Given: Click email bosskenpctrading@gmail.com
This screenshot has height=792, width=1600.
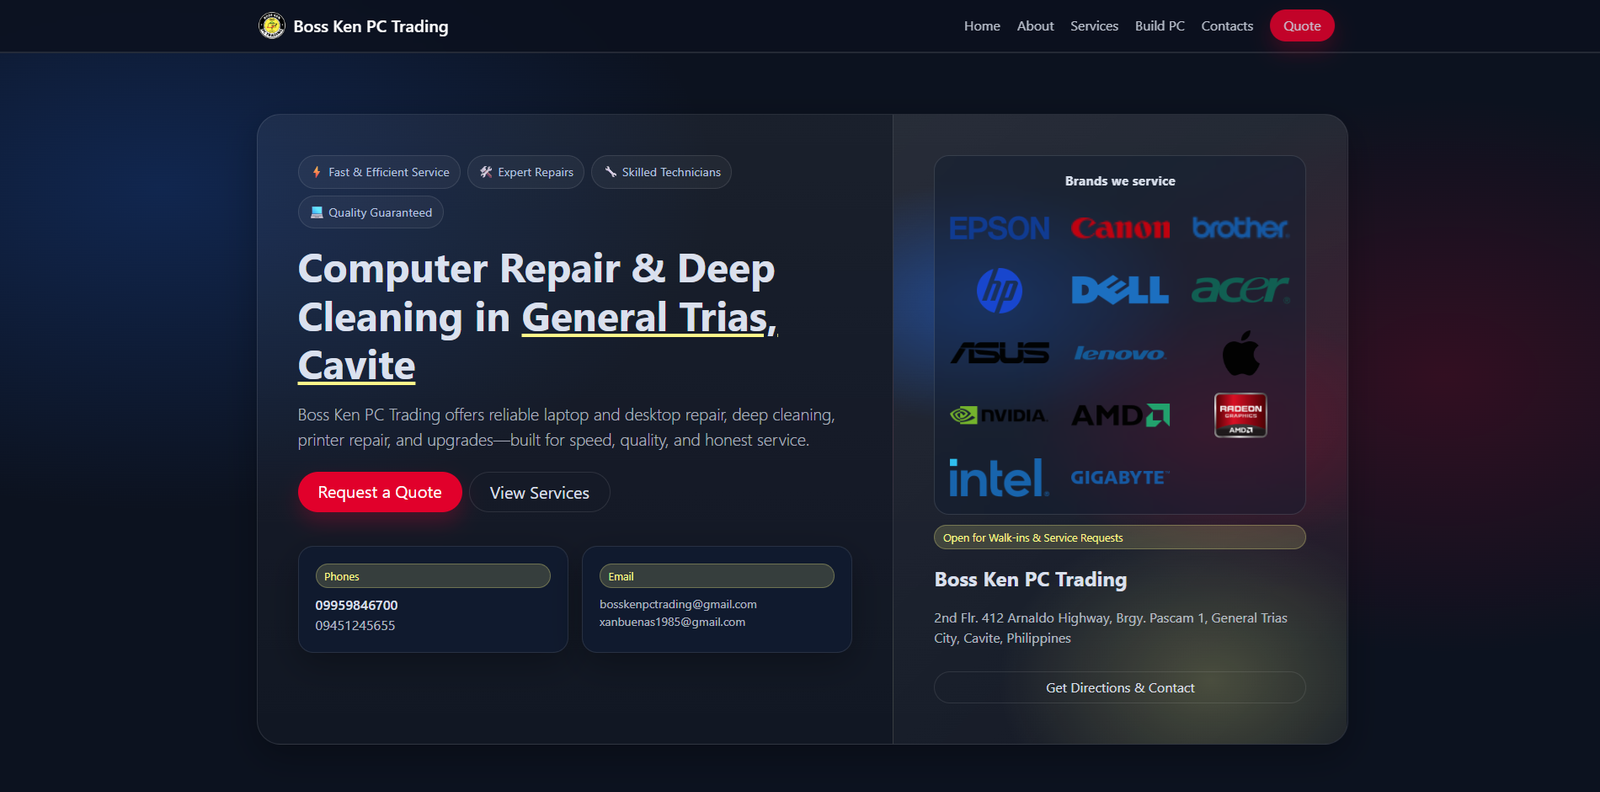Looking at the screenshot, I should coord(678,604).
